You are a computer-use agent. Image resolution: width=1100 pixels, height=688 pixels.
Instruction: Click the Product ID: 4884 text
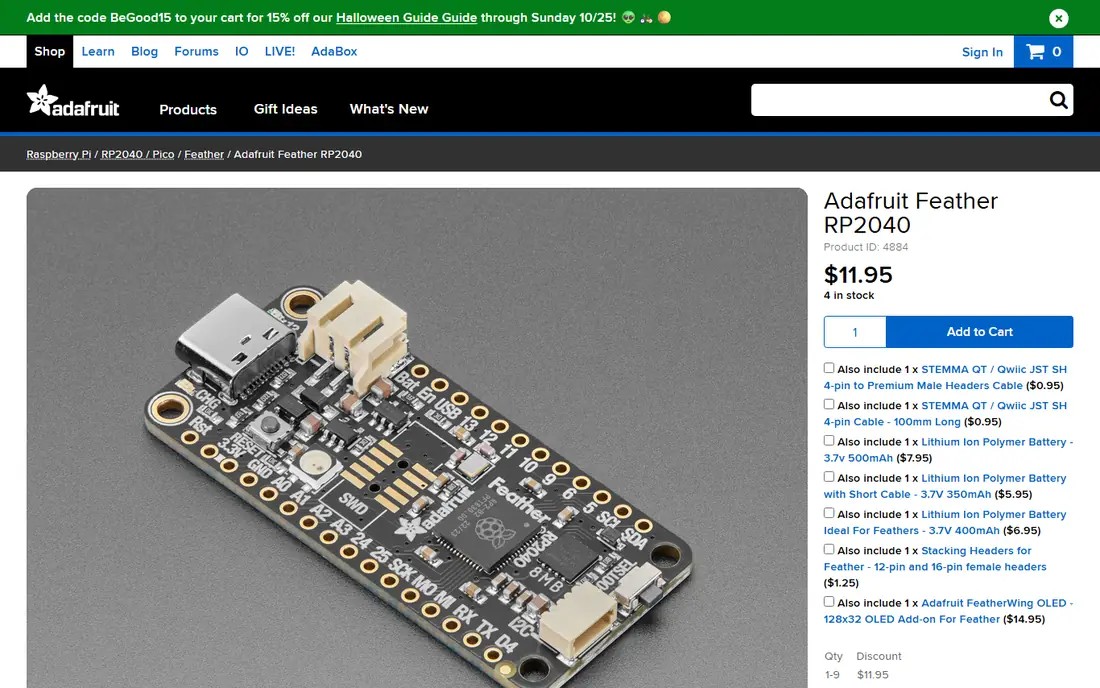[866, 247]
